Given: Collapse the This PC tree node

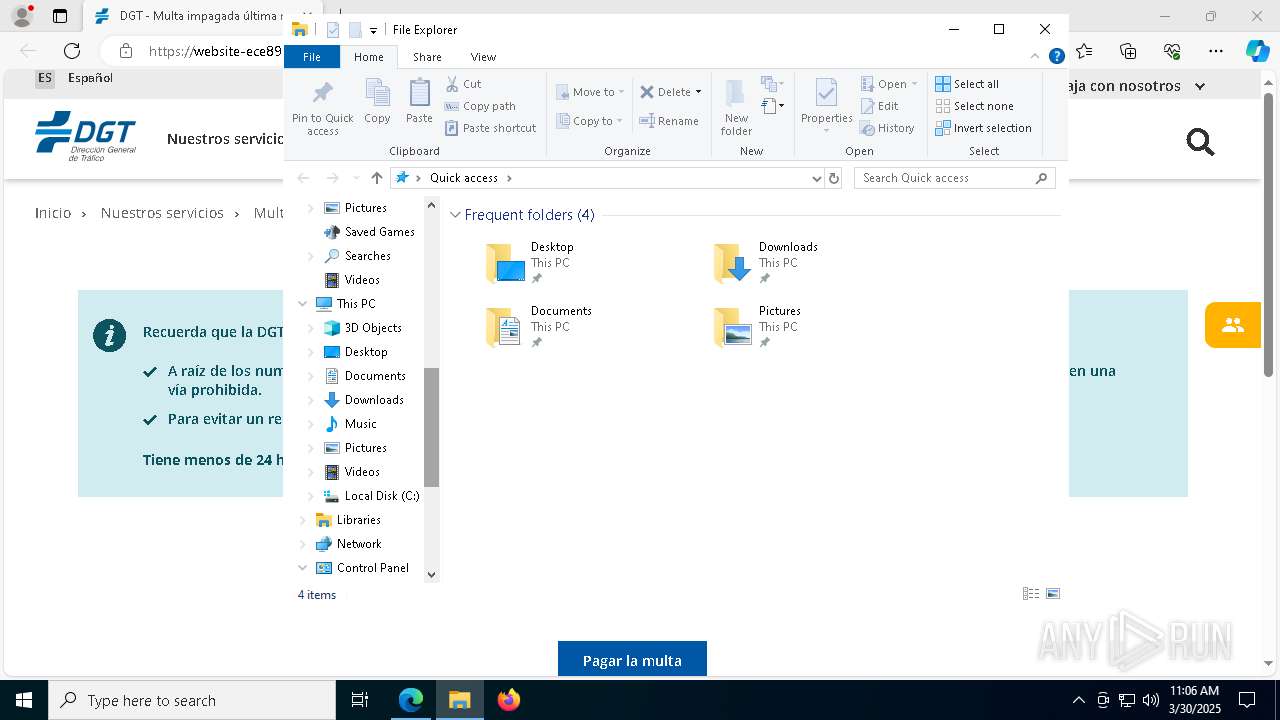Looking at the screenshot, I should [303, 304].
